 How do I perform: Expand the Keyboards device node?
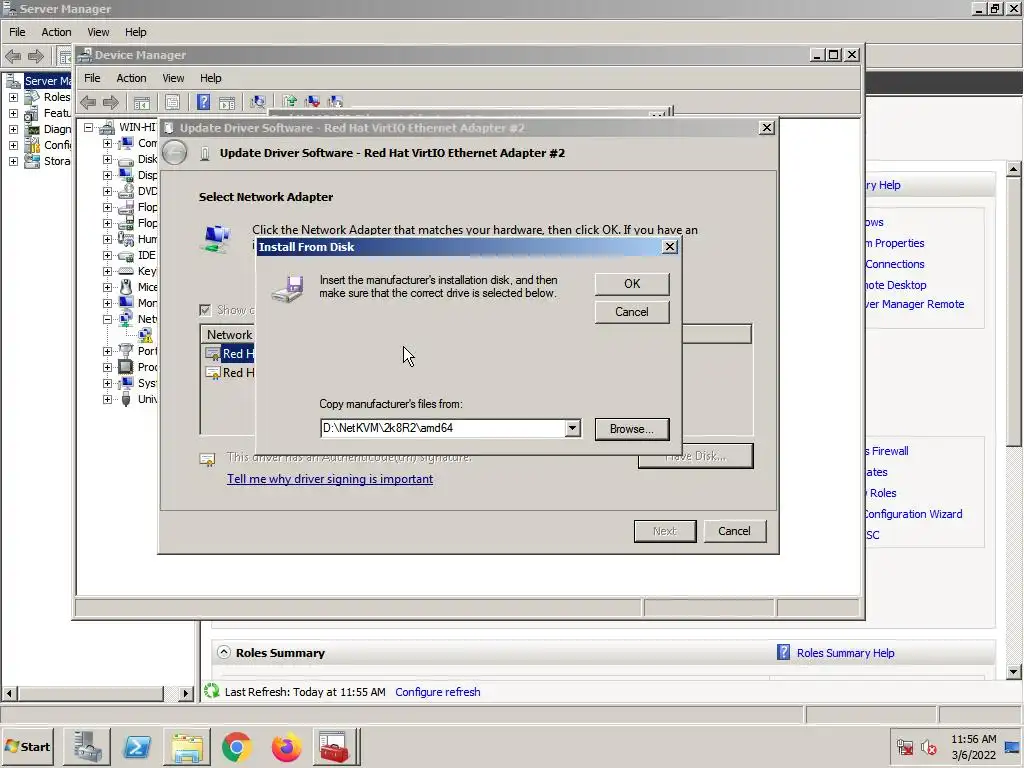(x=107, y=271)
